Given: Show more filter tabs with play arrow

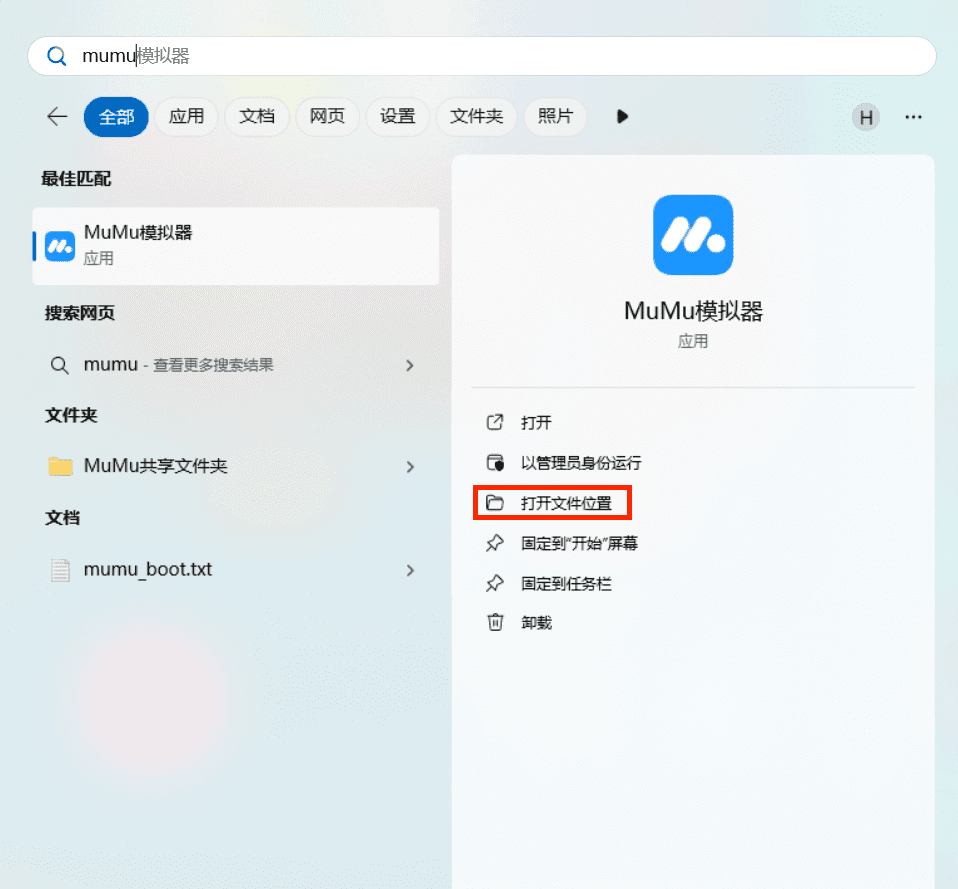Looking at the screenshot, I should tap(622, 117).
